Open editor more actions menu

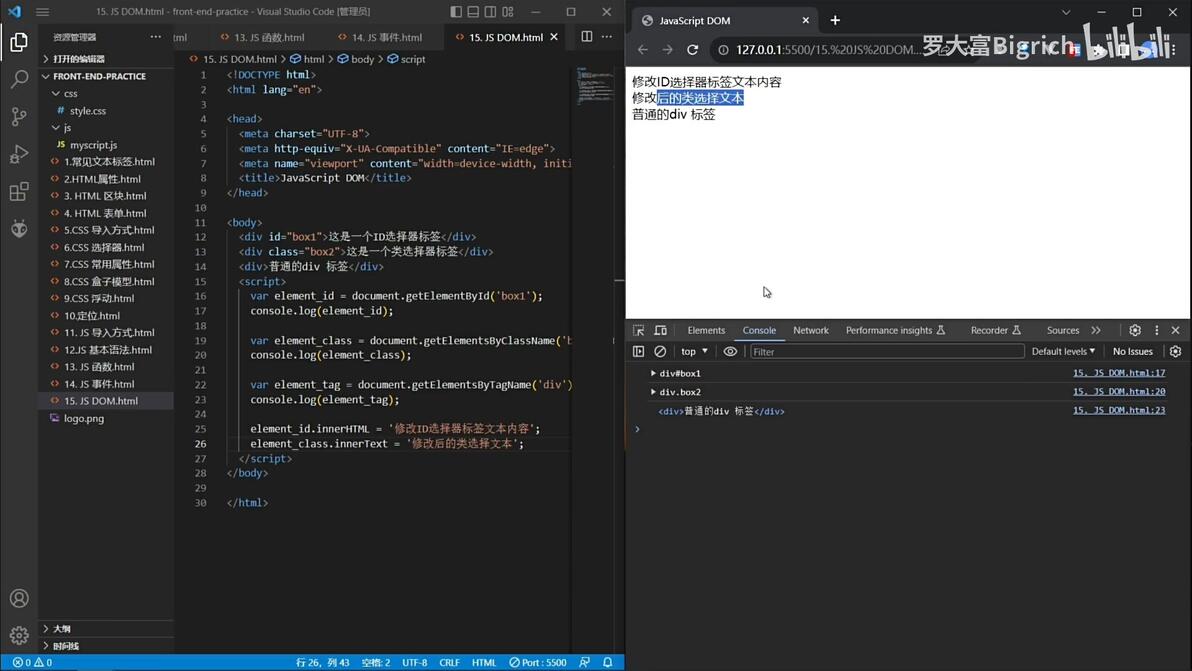click(x=607, y=36)
